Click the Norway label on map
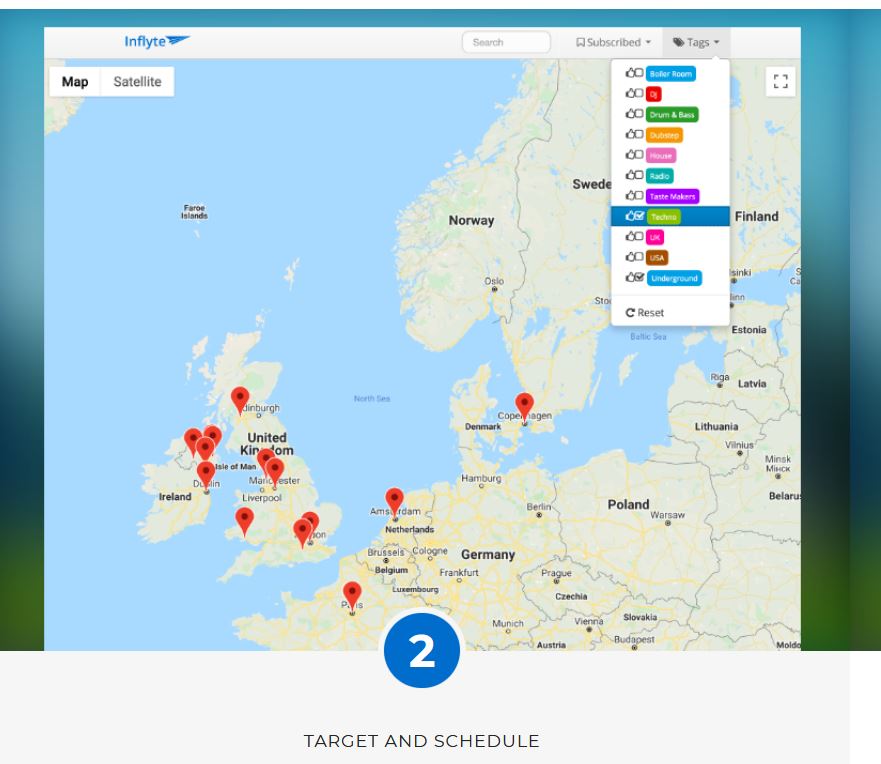The width and height of the screenshot is (881, 764). click(471, 220)
